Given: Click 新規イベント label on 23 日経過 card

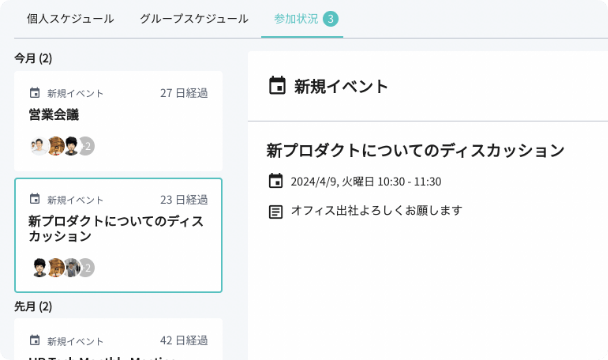Looking at the screenshot, I should point(75,200).
